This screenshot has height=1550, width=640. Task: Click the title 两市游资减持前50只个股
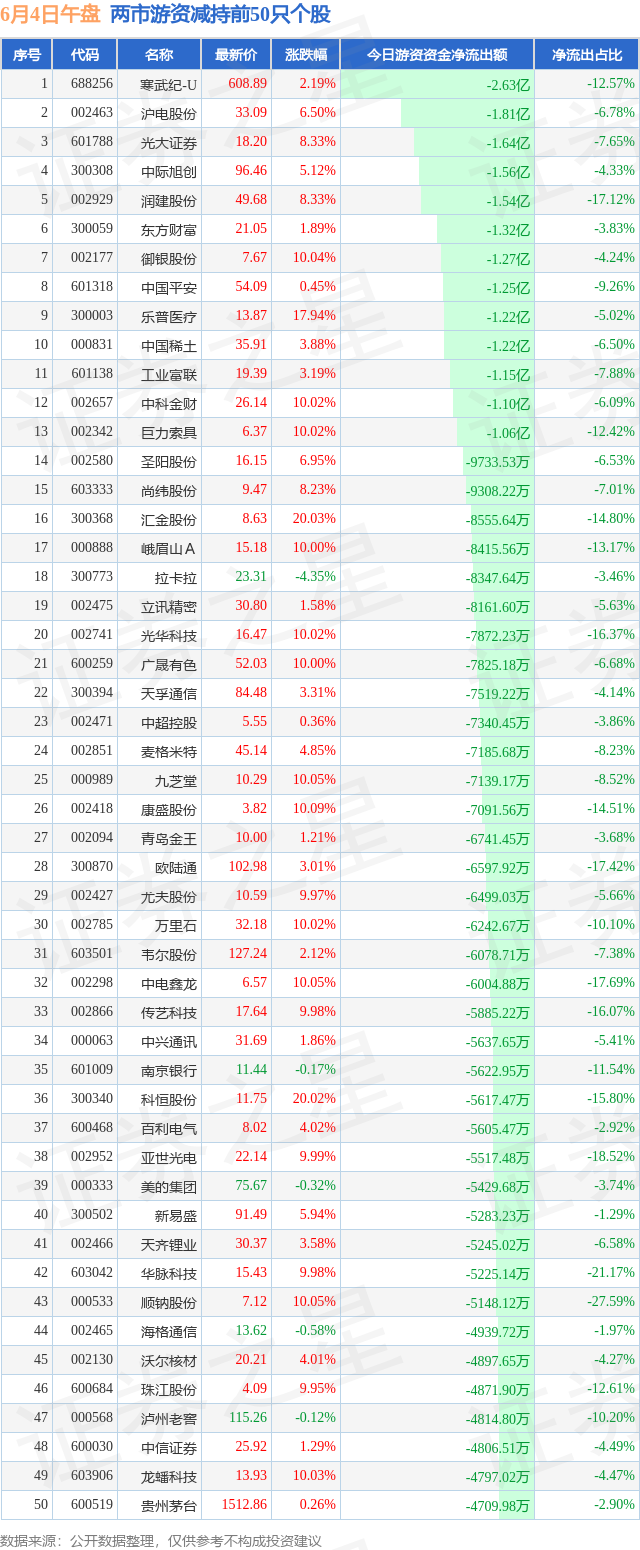(x=220, y=15)
